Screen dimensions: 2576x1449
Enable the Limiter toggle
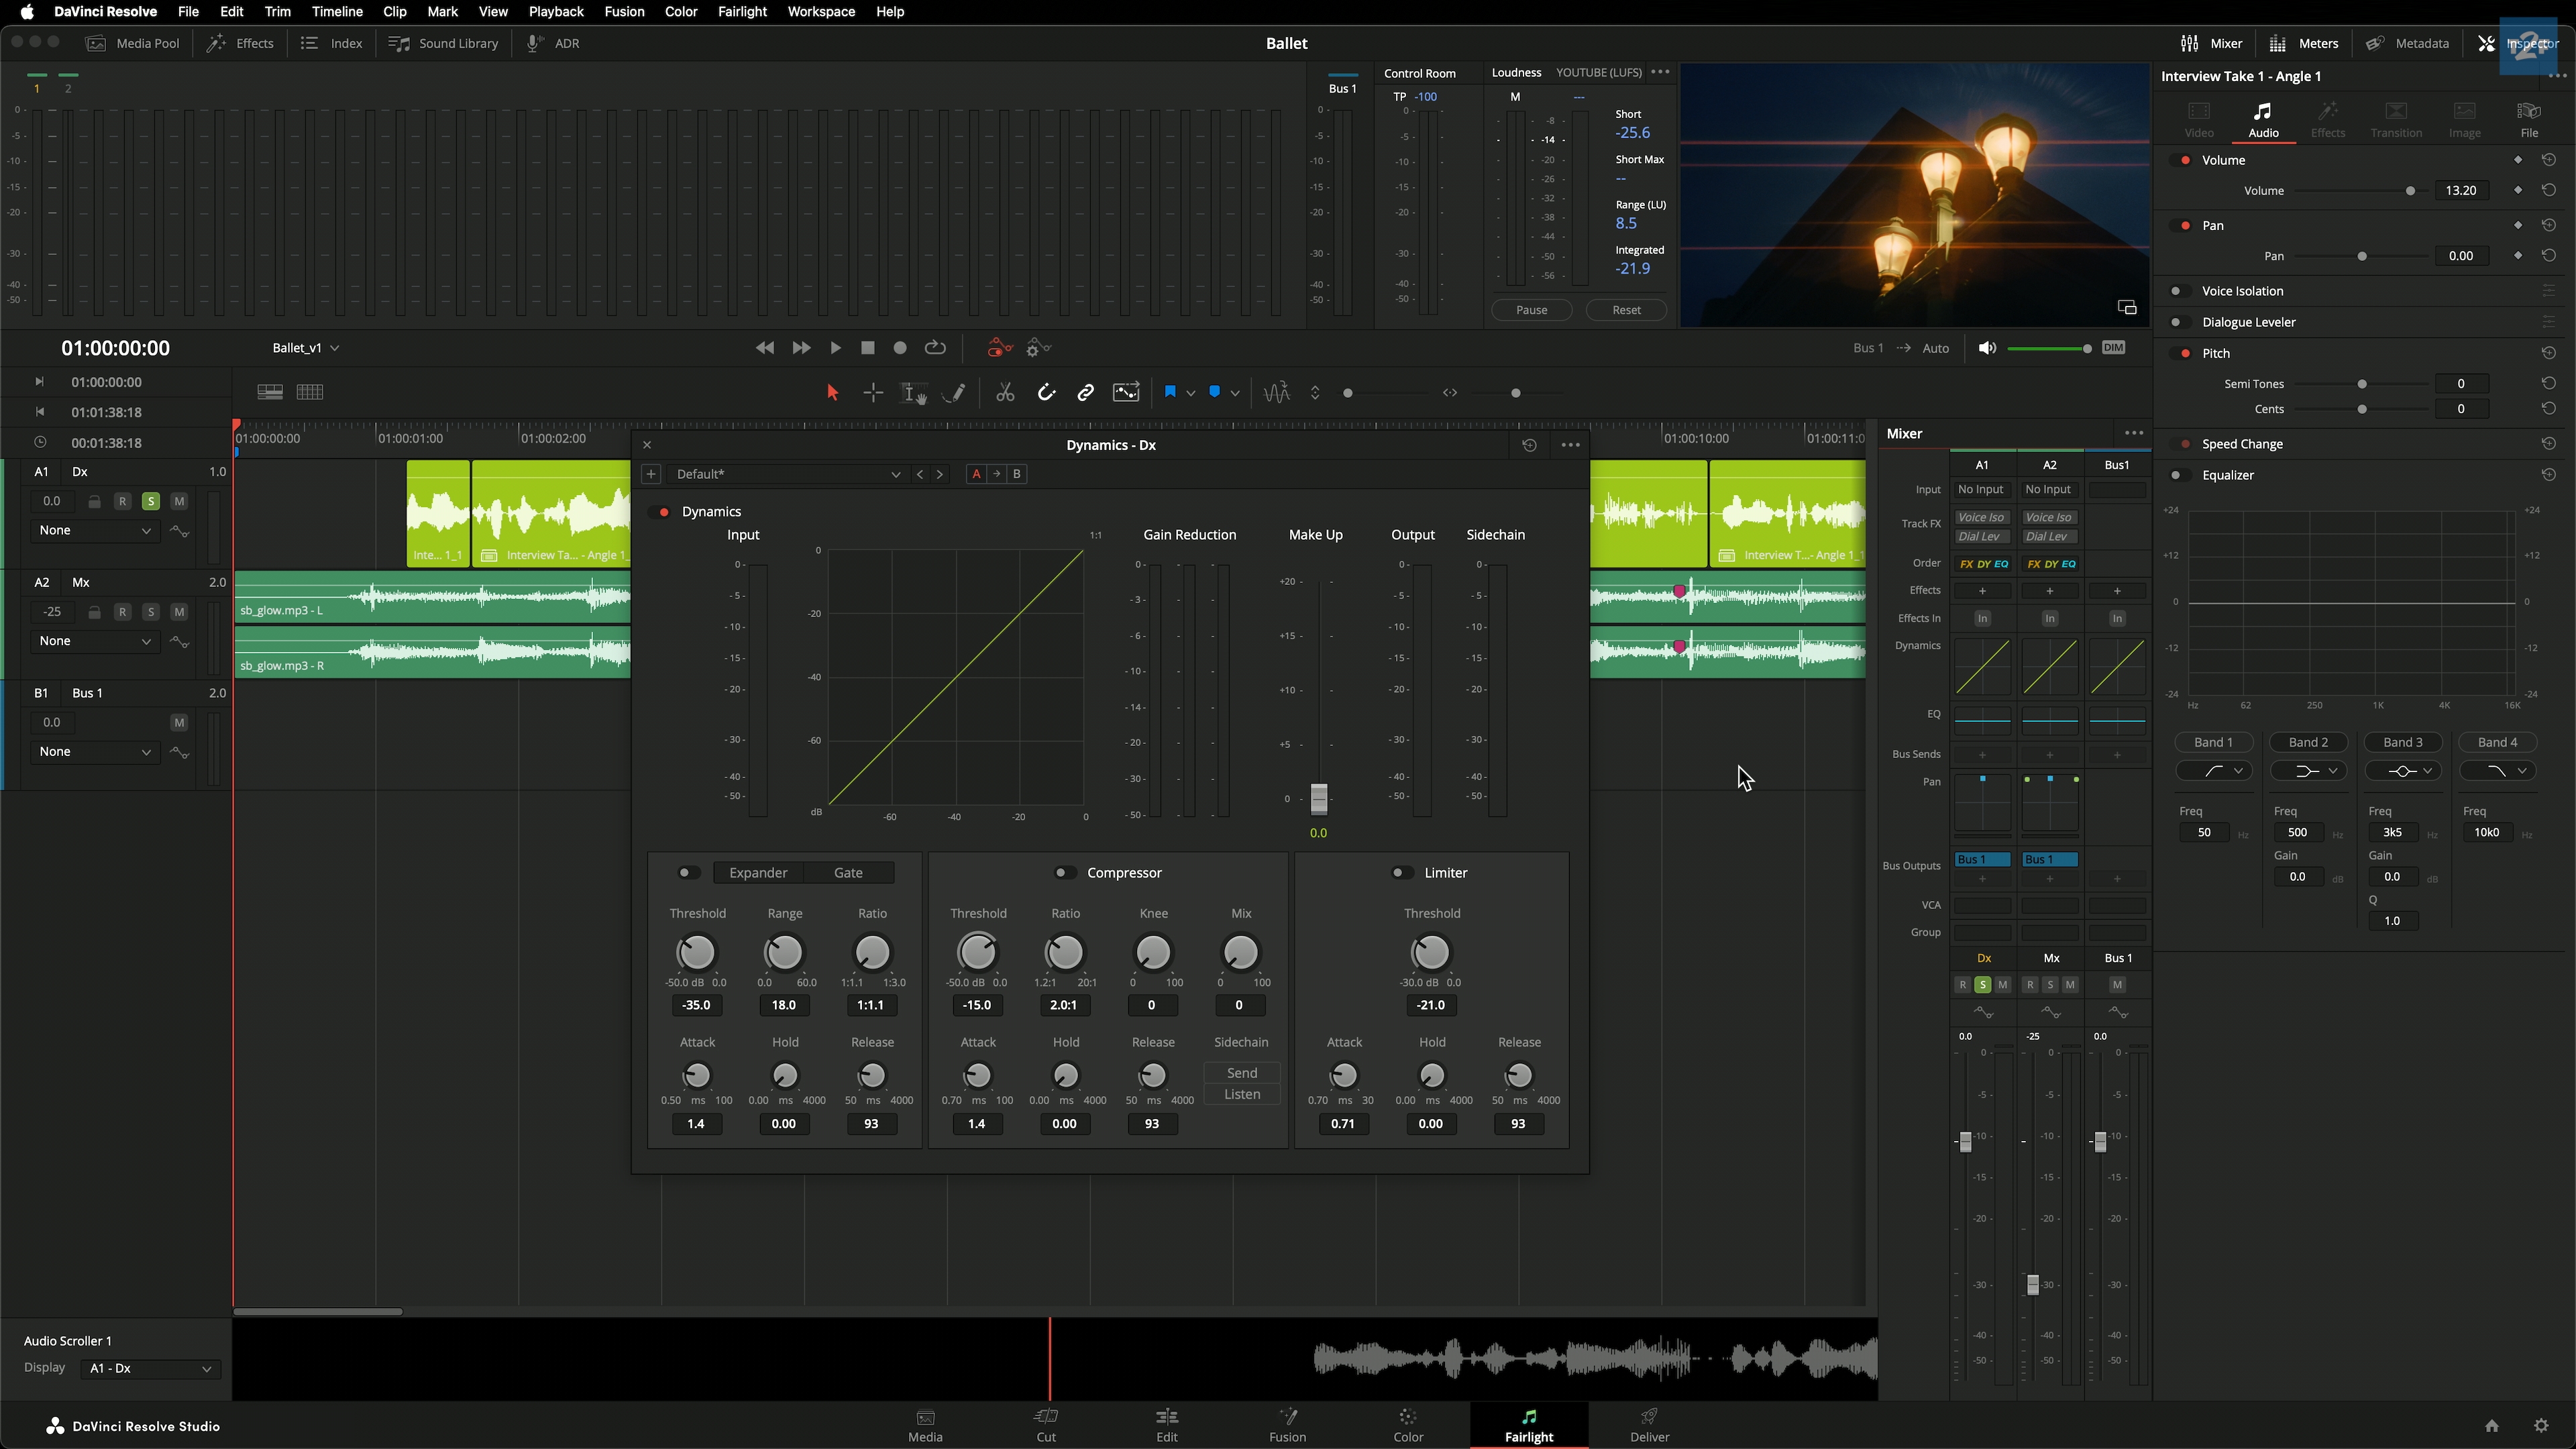pos(1402,873)
